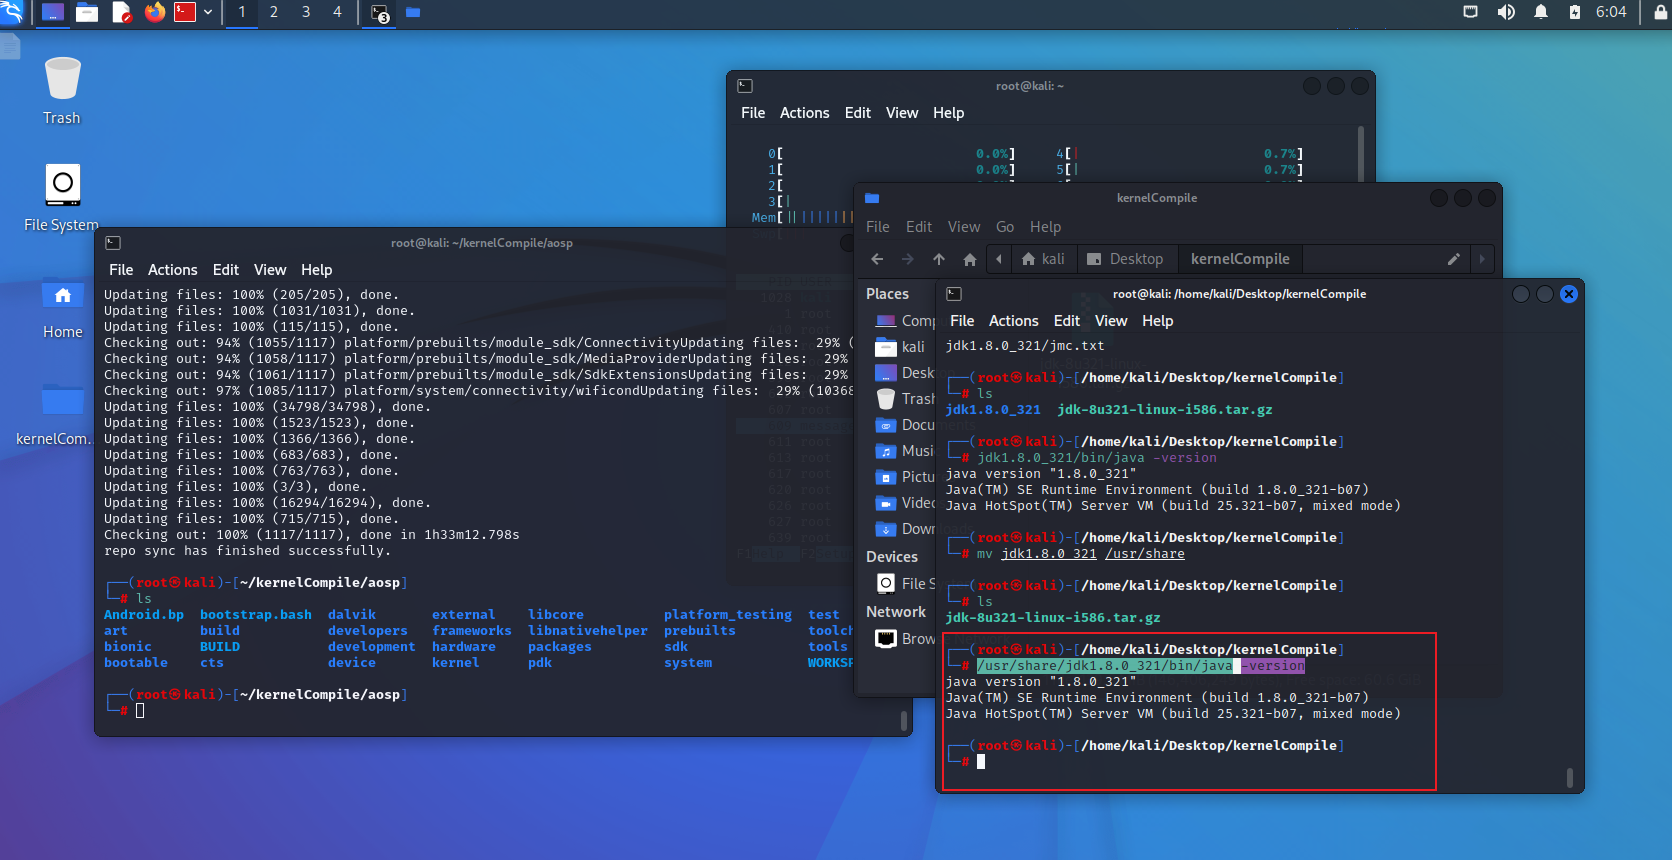Switch to workspace 2
Screen dimensions: 1672x860
[273, 12]
